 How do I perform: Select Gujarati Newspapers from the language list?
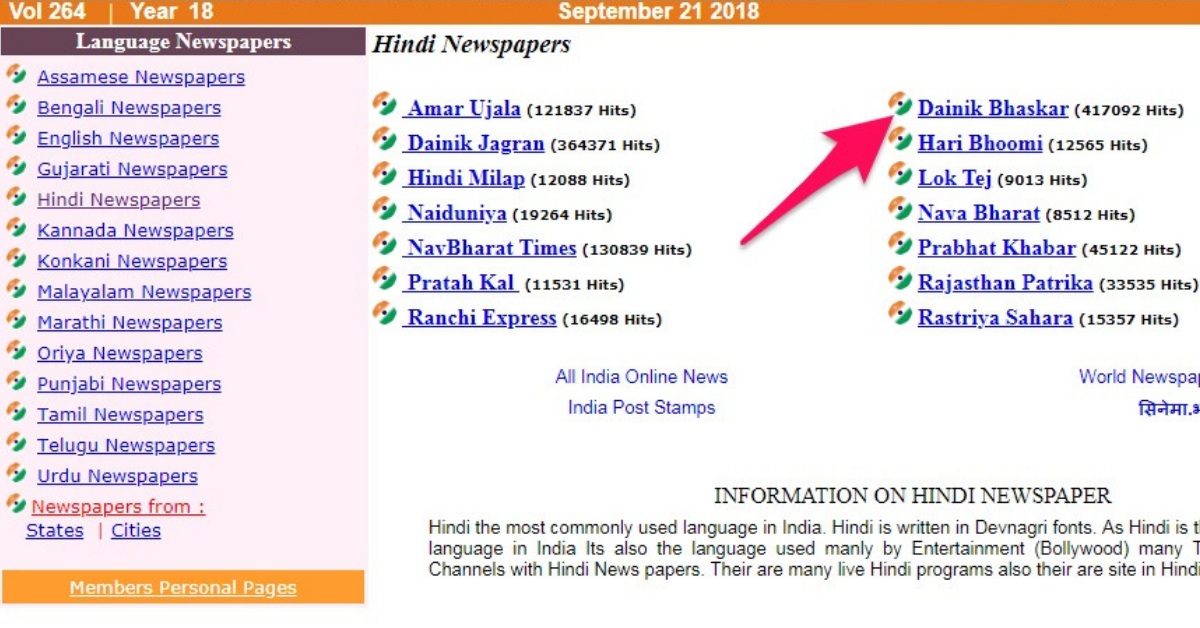pyautogui.click(x=132, y=169)
